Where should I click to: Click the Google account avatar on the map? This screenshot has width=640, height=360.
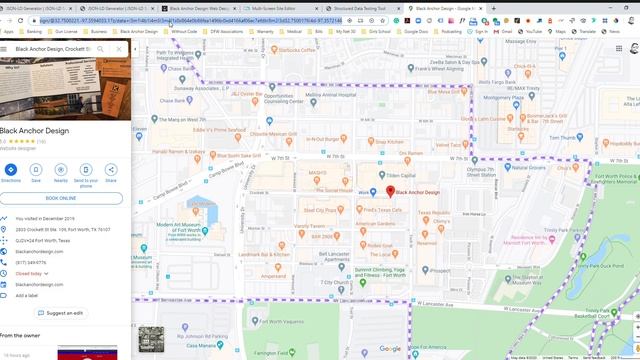[634, 49]
